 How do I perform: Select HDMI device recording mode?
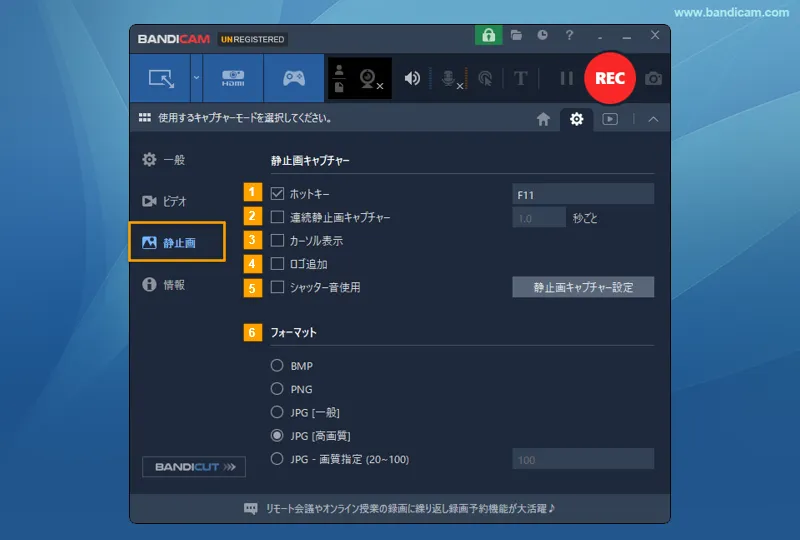[233, 79]
